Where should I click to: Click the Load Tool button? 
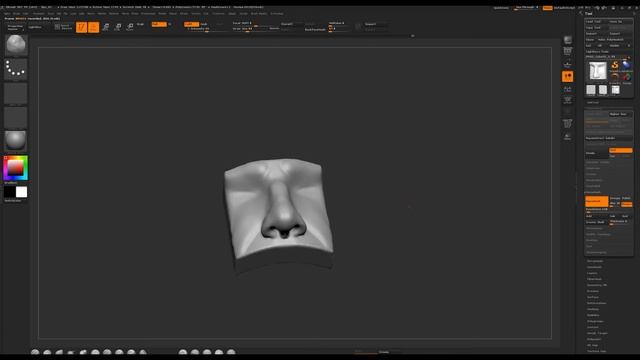coord(597,21)
